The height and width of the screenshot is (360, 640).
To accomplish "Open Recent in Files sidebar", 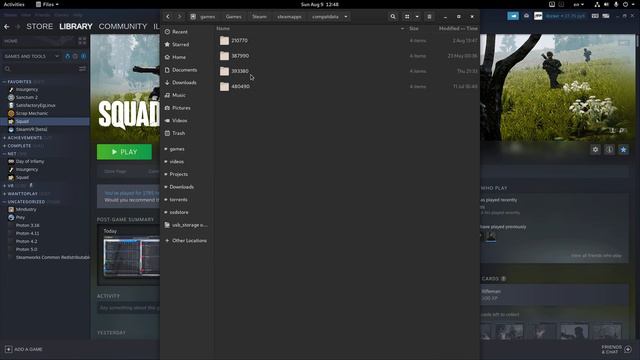I will (180, 32).
